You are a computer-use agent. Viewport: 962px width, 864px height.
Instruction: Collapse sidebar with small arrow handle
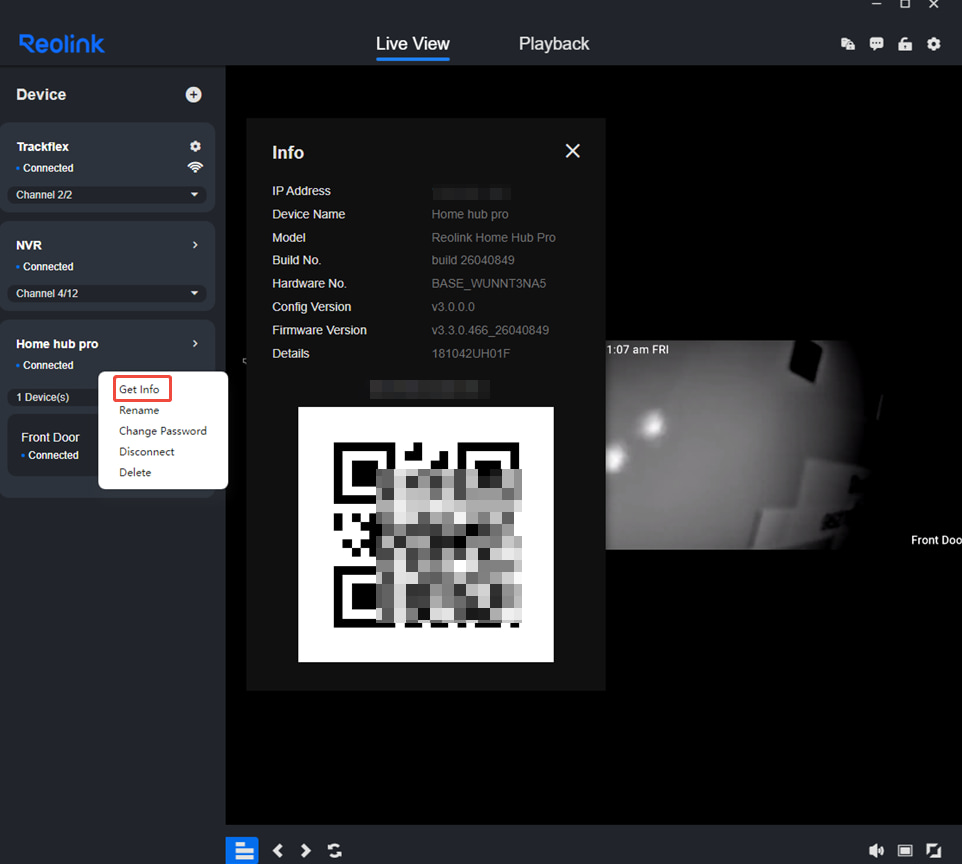point(244,361)
